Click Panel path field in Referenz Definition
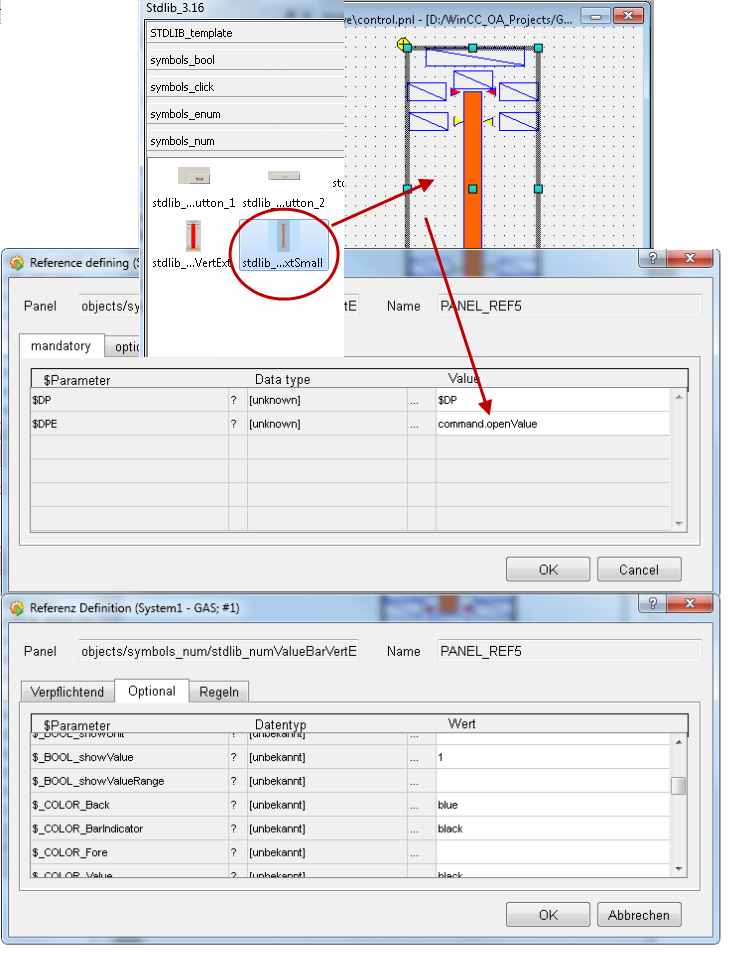The height and width of the screenshot is (955, 750). pyautogui.click(x=219, y=651)
